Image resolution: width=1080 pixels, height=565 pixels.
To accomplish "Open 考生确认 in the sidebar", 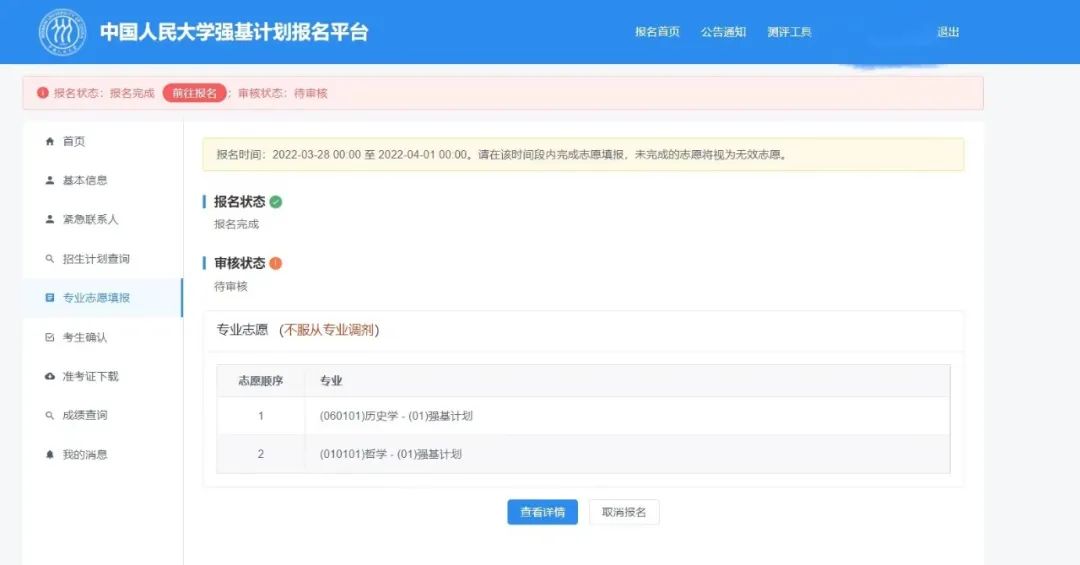I will [103, 338].
